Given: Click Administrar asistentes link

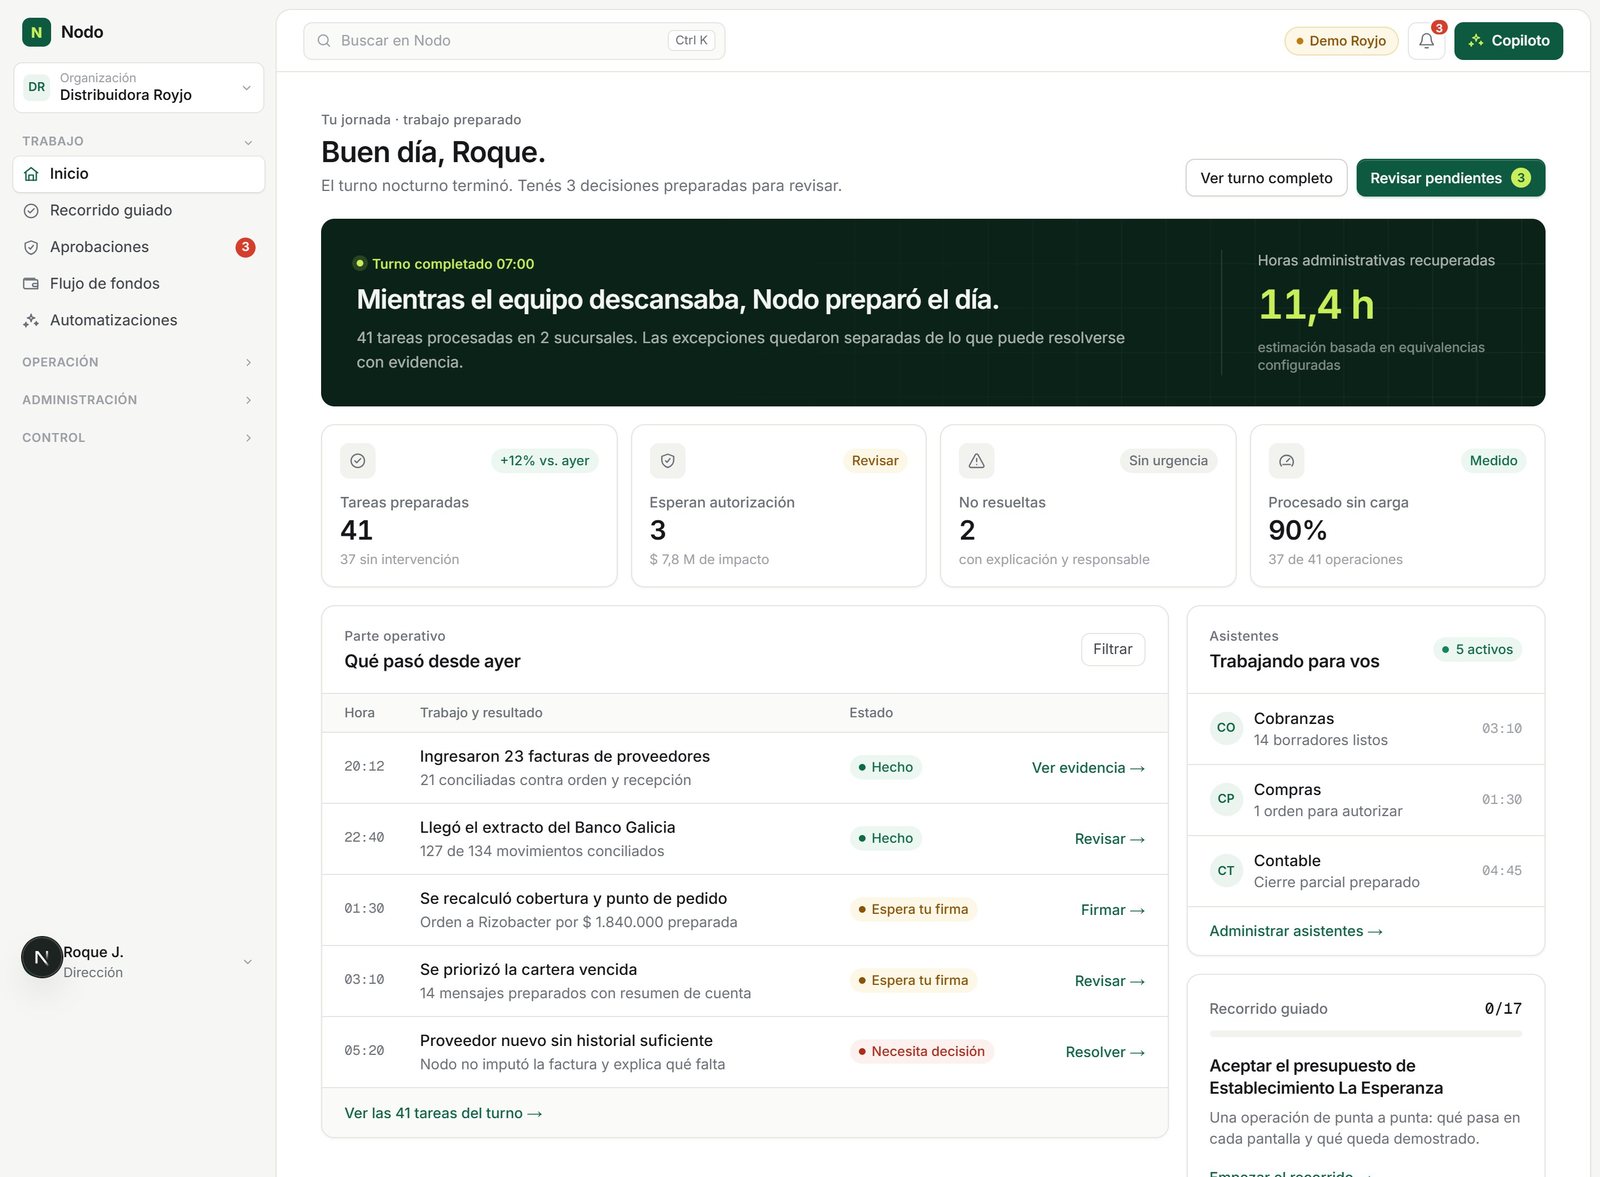Looking at the screenshot, I should tap(1296, 931).
